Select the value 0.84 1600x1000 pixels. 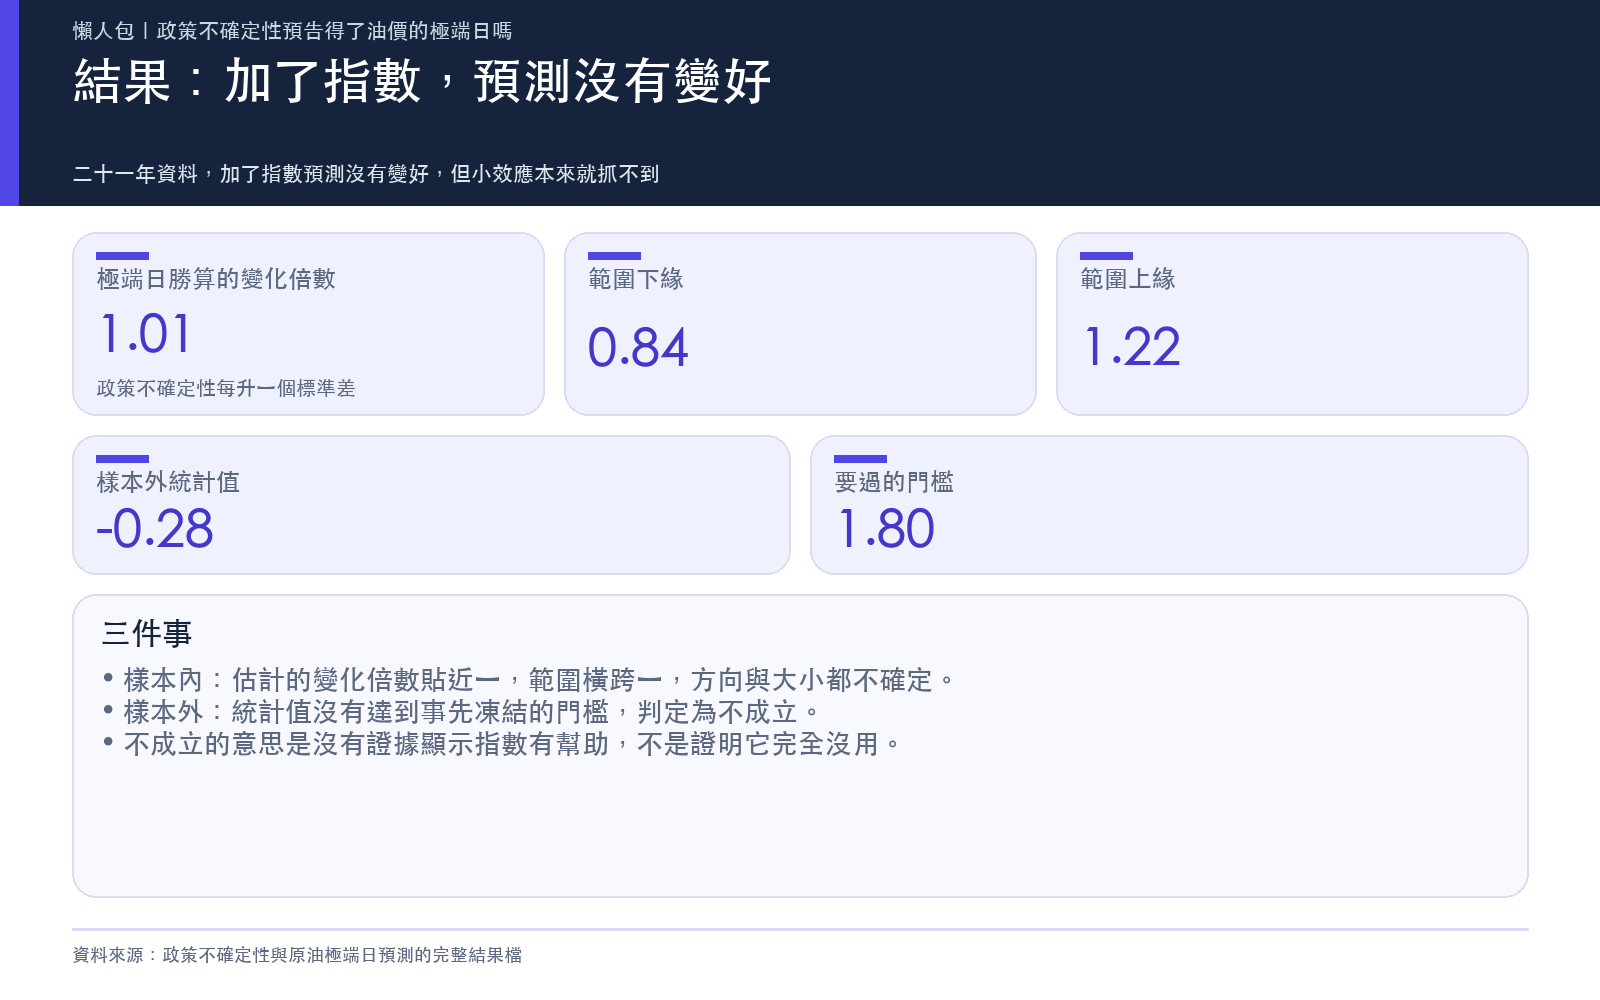point(638,348)
